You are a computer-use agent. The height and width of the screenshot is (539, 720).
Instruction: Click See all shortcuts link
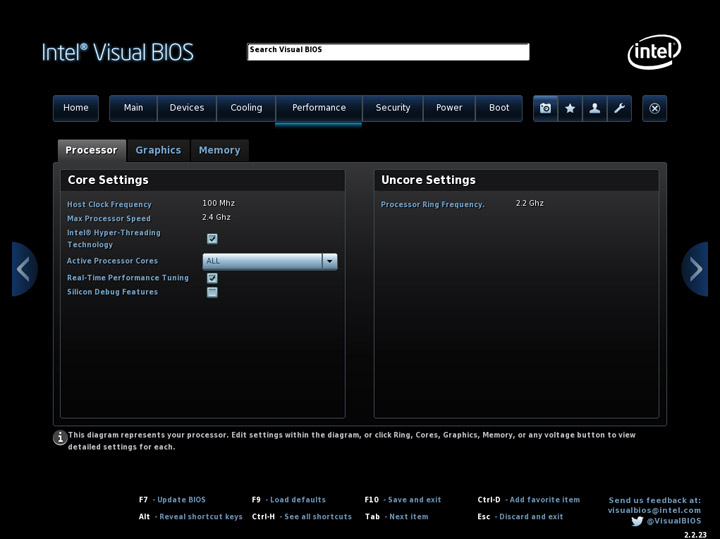pyautogui.click(x=318, y=517)
